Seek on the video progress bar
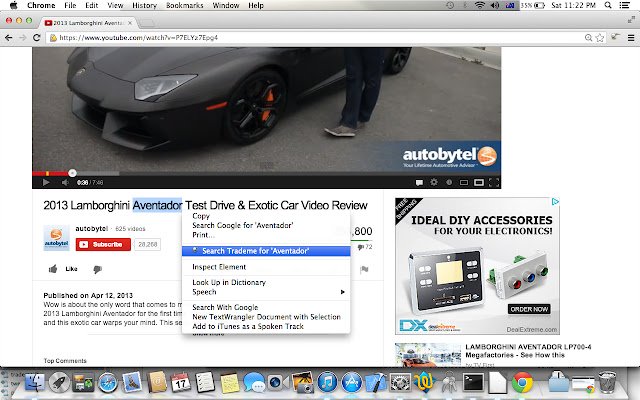The height and width of the screenshot is (400, 640). point(267,173)
